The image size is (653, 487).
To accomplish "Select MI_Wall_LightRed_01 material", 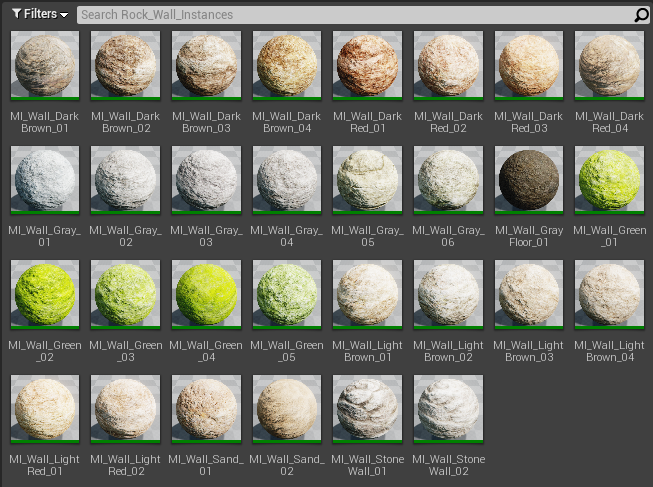I will pos(45,409).
